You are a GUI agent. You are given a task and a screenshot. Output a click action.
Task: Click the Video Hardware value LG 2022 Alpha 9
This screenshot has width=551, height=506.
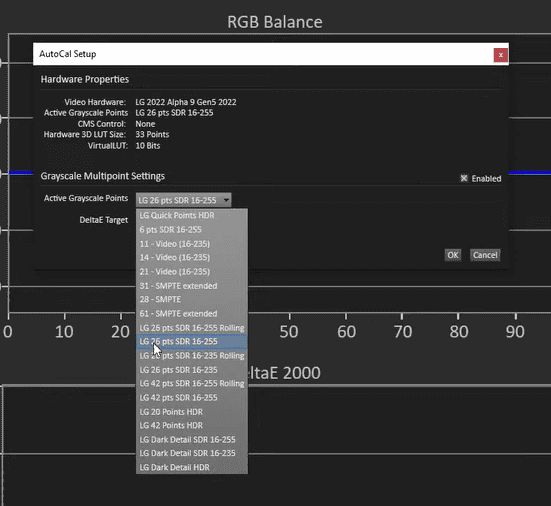click(186, 102)
